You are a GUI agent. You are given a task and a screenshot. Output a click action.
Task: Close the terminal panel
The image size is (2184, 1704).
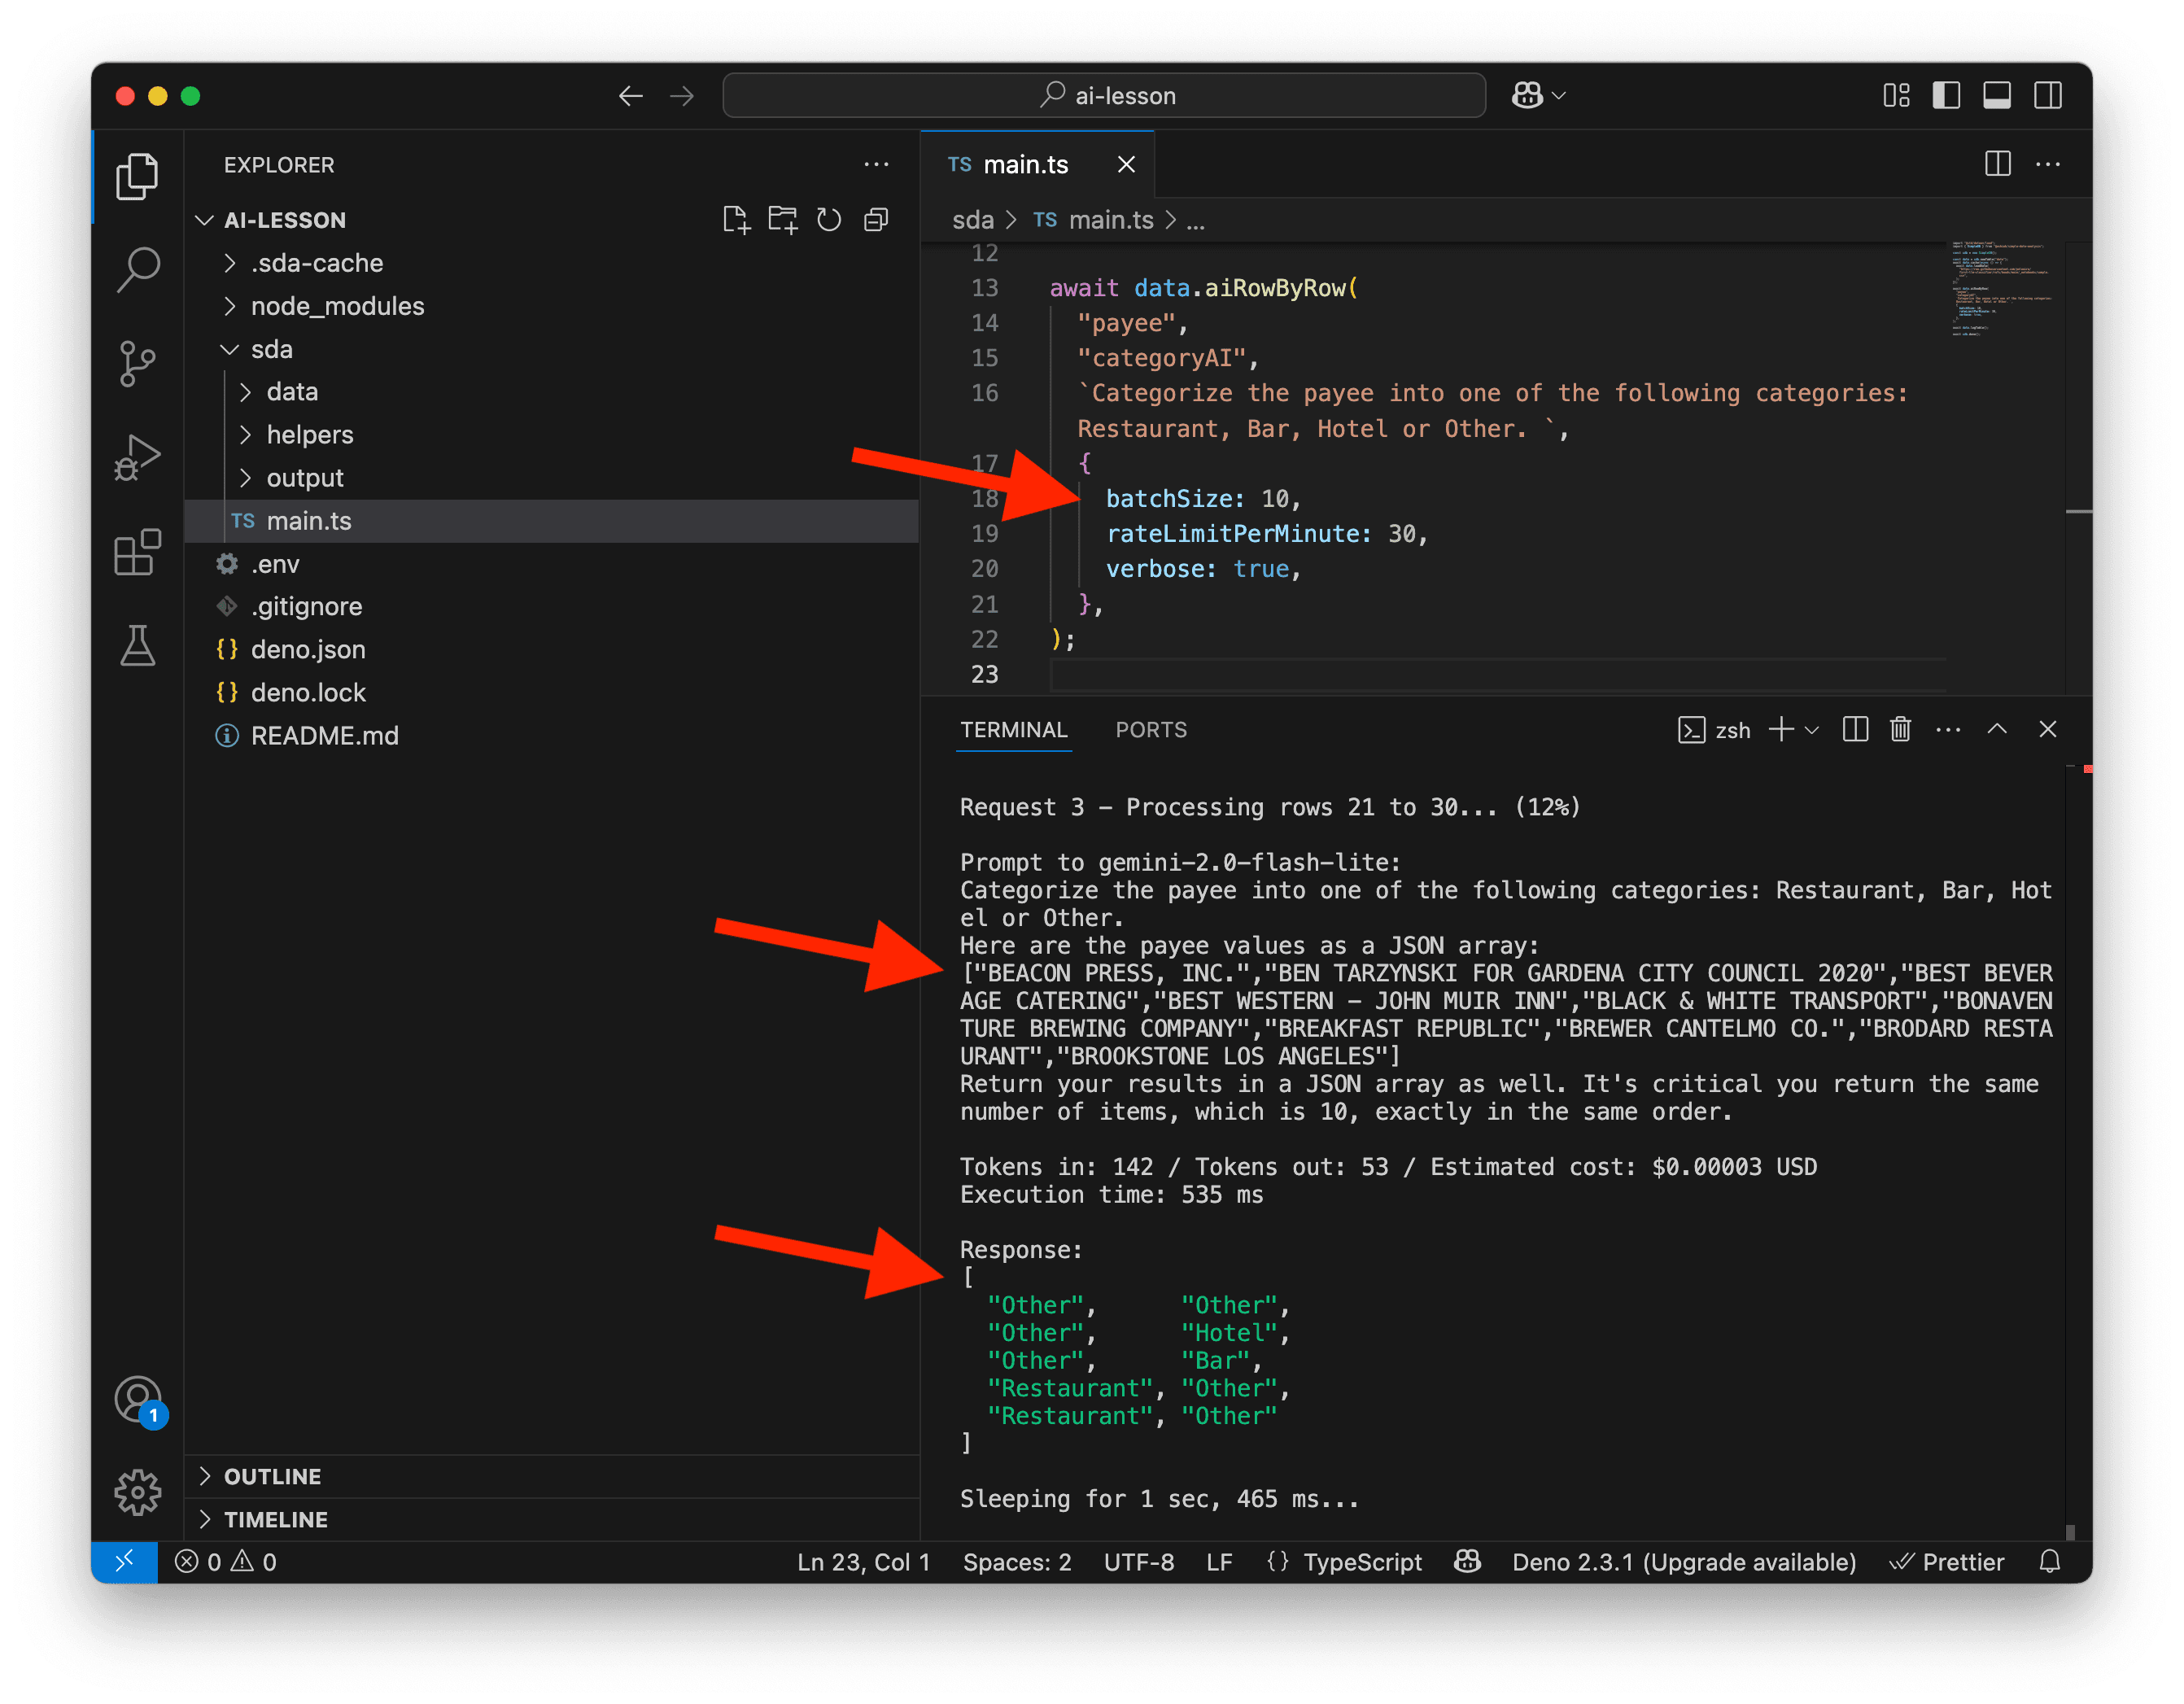[2048, 730]
